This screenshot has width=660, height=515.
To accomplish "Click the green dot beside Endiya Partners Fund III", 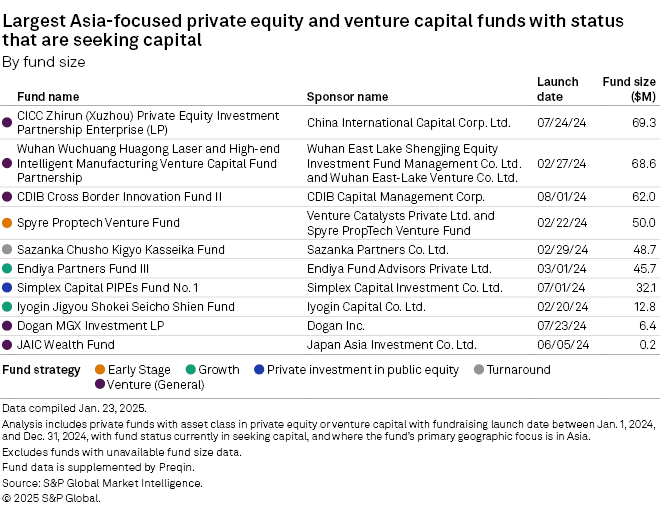I will click(8, 268).
